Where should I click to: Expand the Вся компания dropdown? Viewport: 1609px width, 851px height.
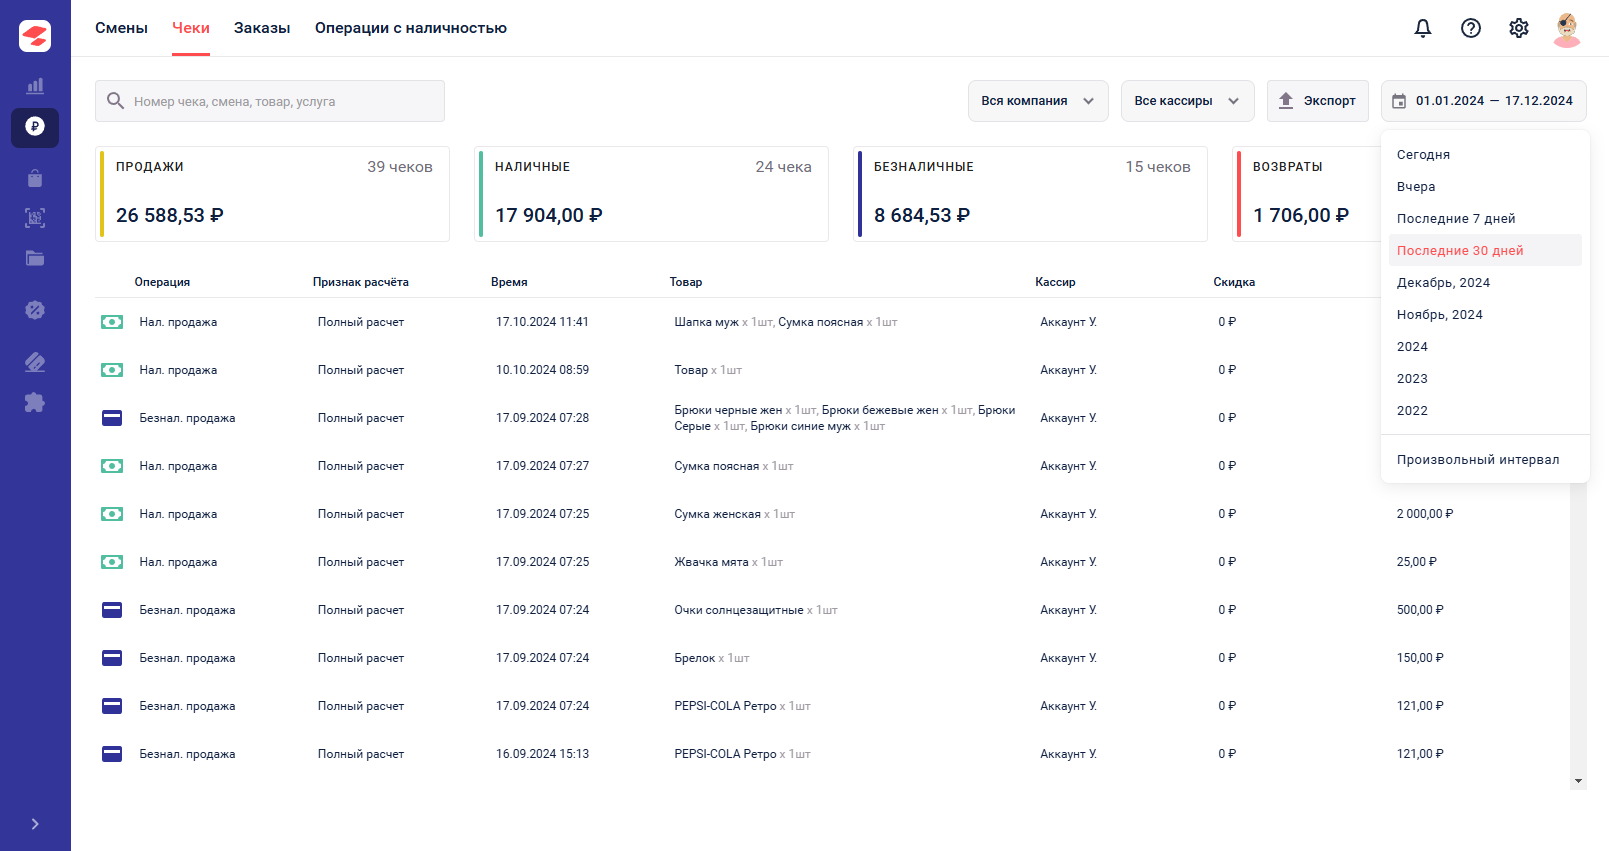[1038, 101]
